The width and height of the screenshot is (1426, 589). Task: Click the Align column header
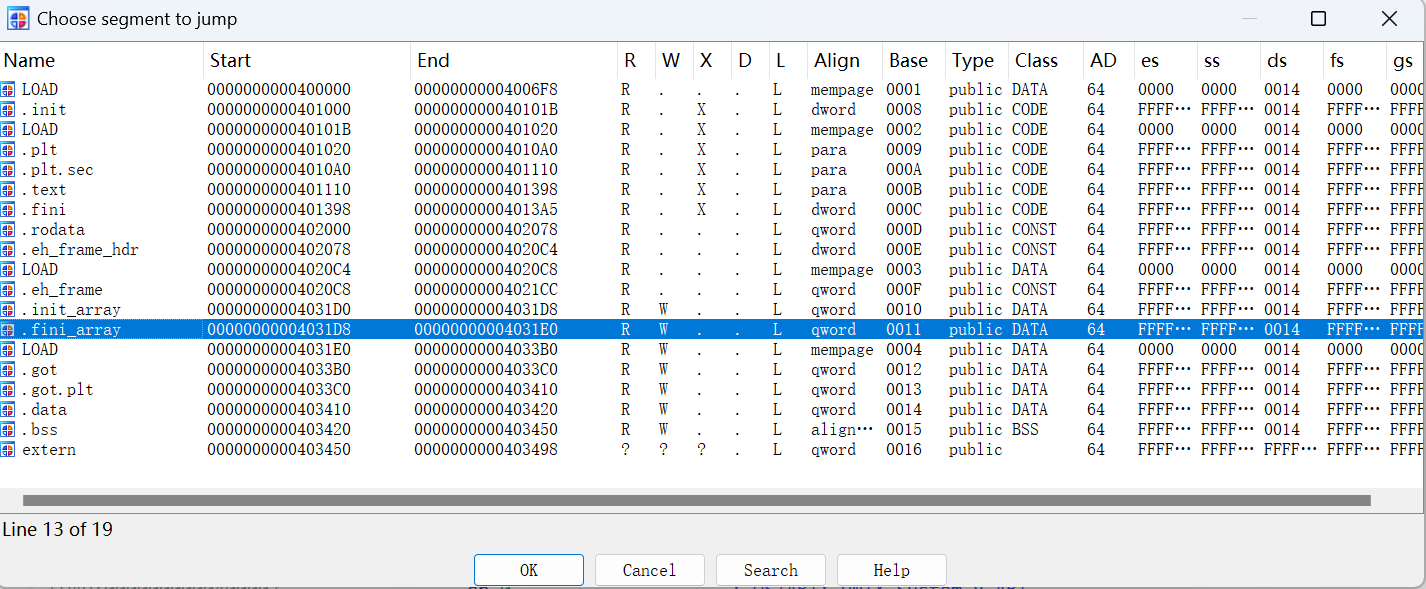coord(836,61)
